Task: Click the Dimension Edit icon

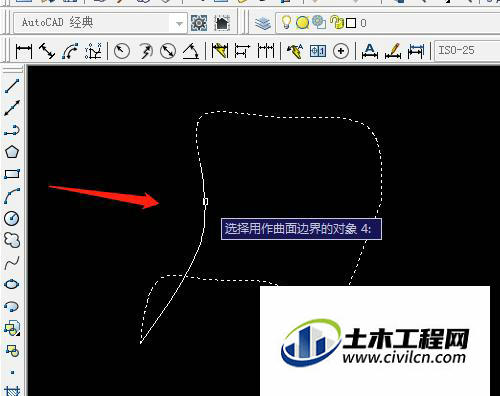Action: pos(370,51)
